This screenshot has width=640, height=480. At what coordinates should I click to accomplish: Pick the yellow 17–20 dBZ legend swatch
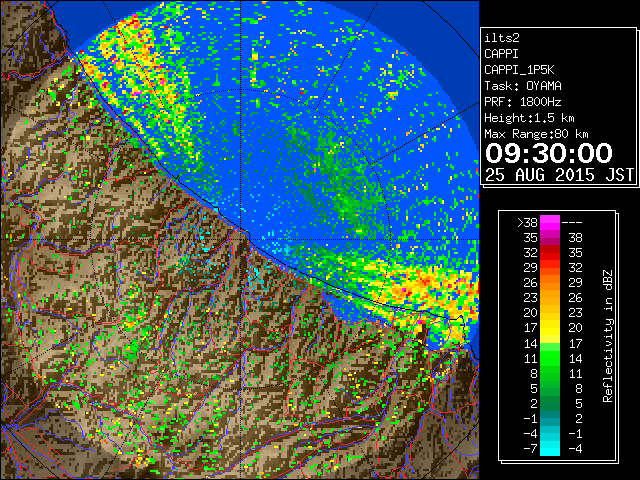550,328
